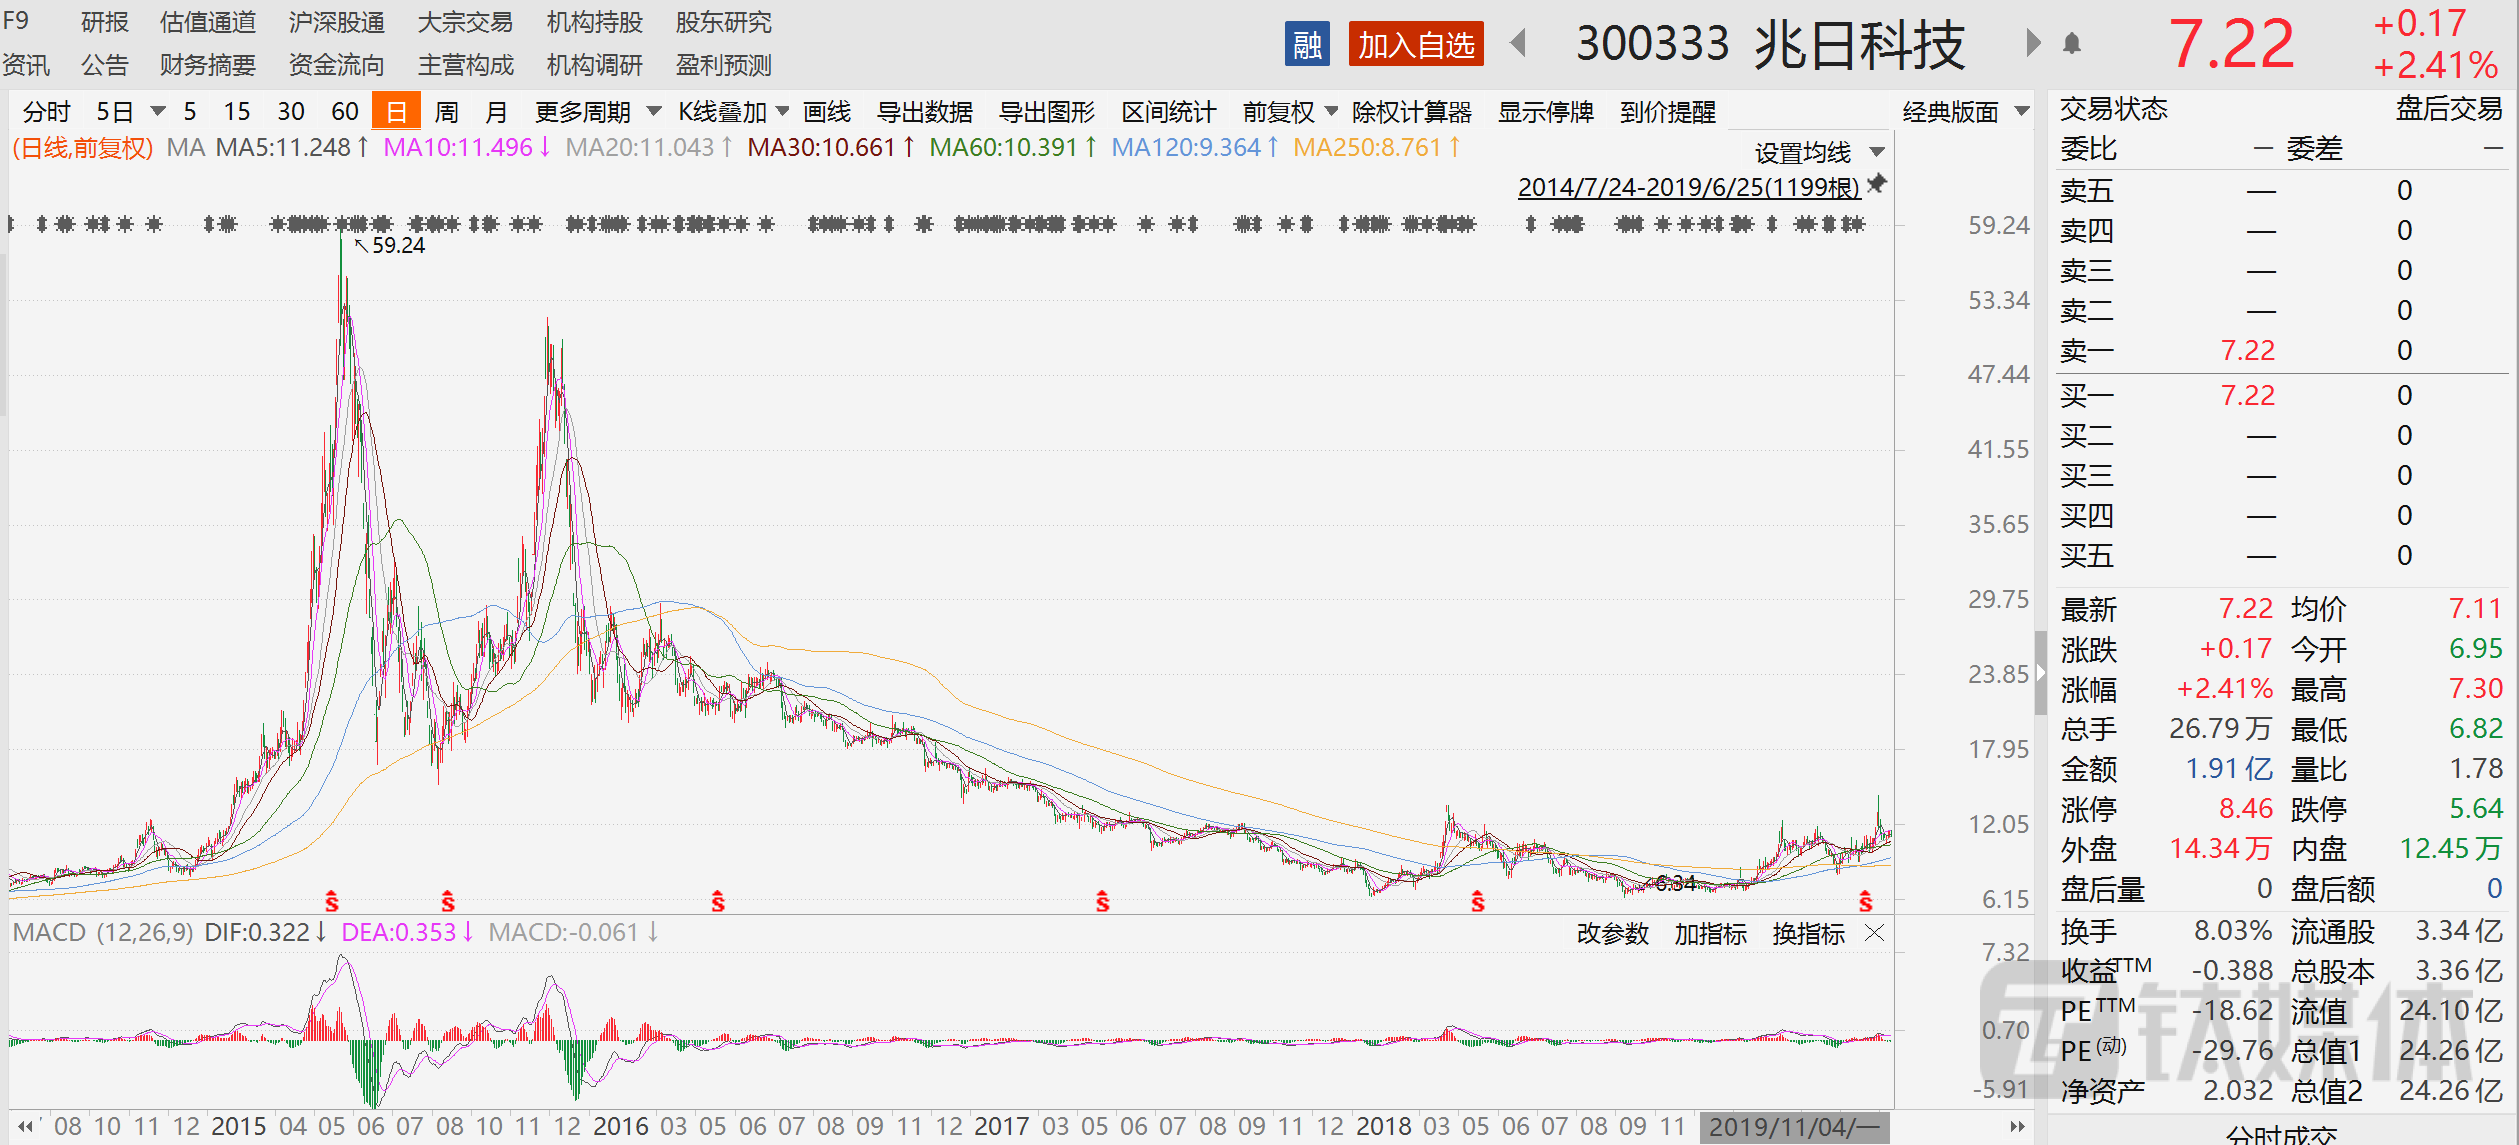Go to previous stock with left arrow
Viewport: 2519px width, 1145px height.
coord(1518,43)
